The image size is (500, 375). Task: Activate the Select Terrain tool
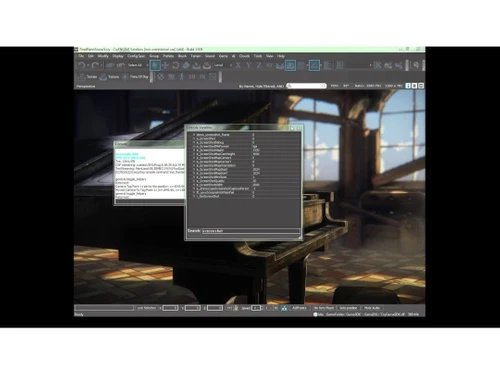point(196,65)
